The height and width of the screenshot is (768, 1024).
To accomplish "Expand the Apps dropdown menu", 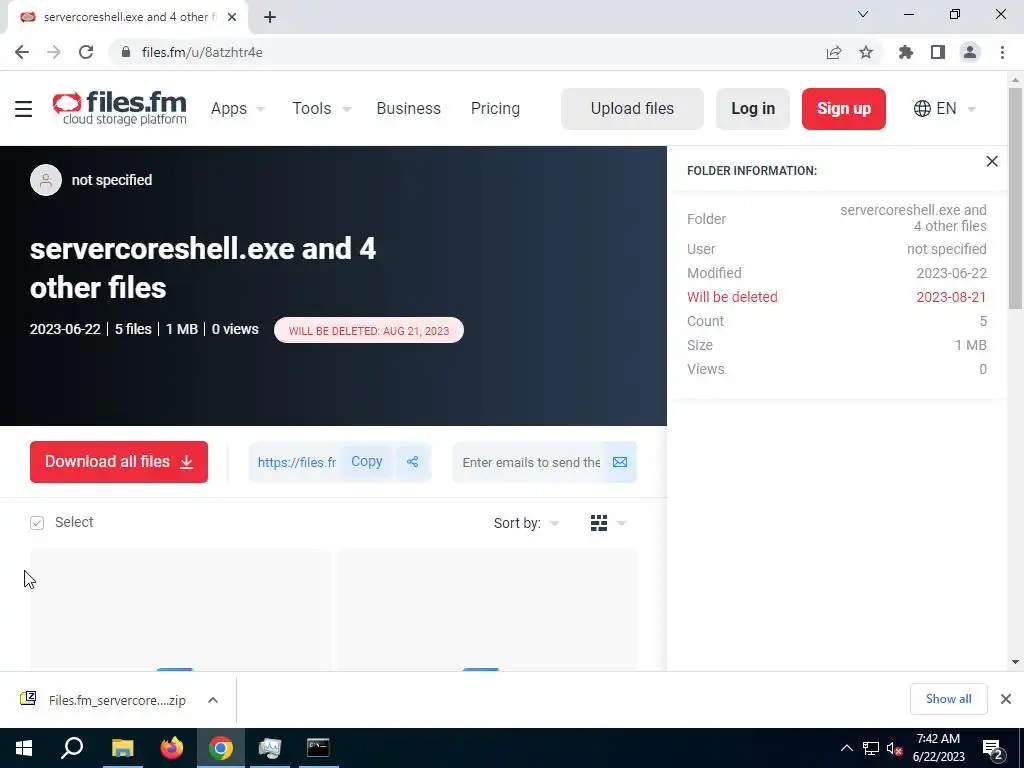I will click(x=238, y=108).
